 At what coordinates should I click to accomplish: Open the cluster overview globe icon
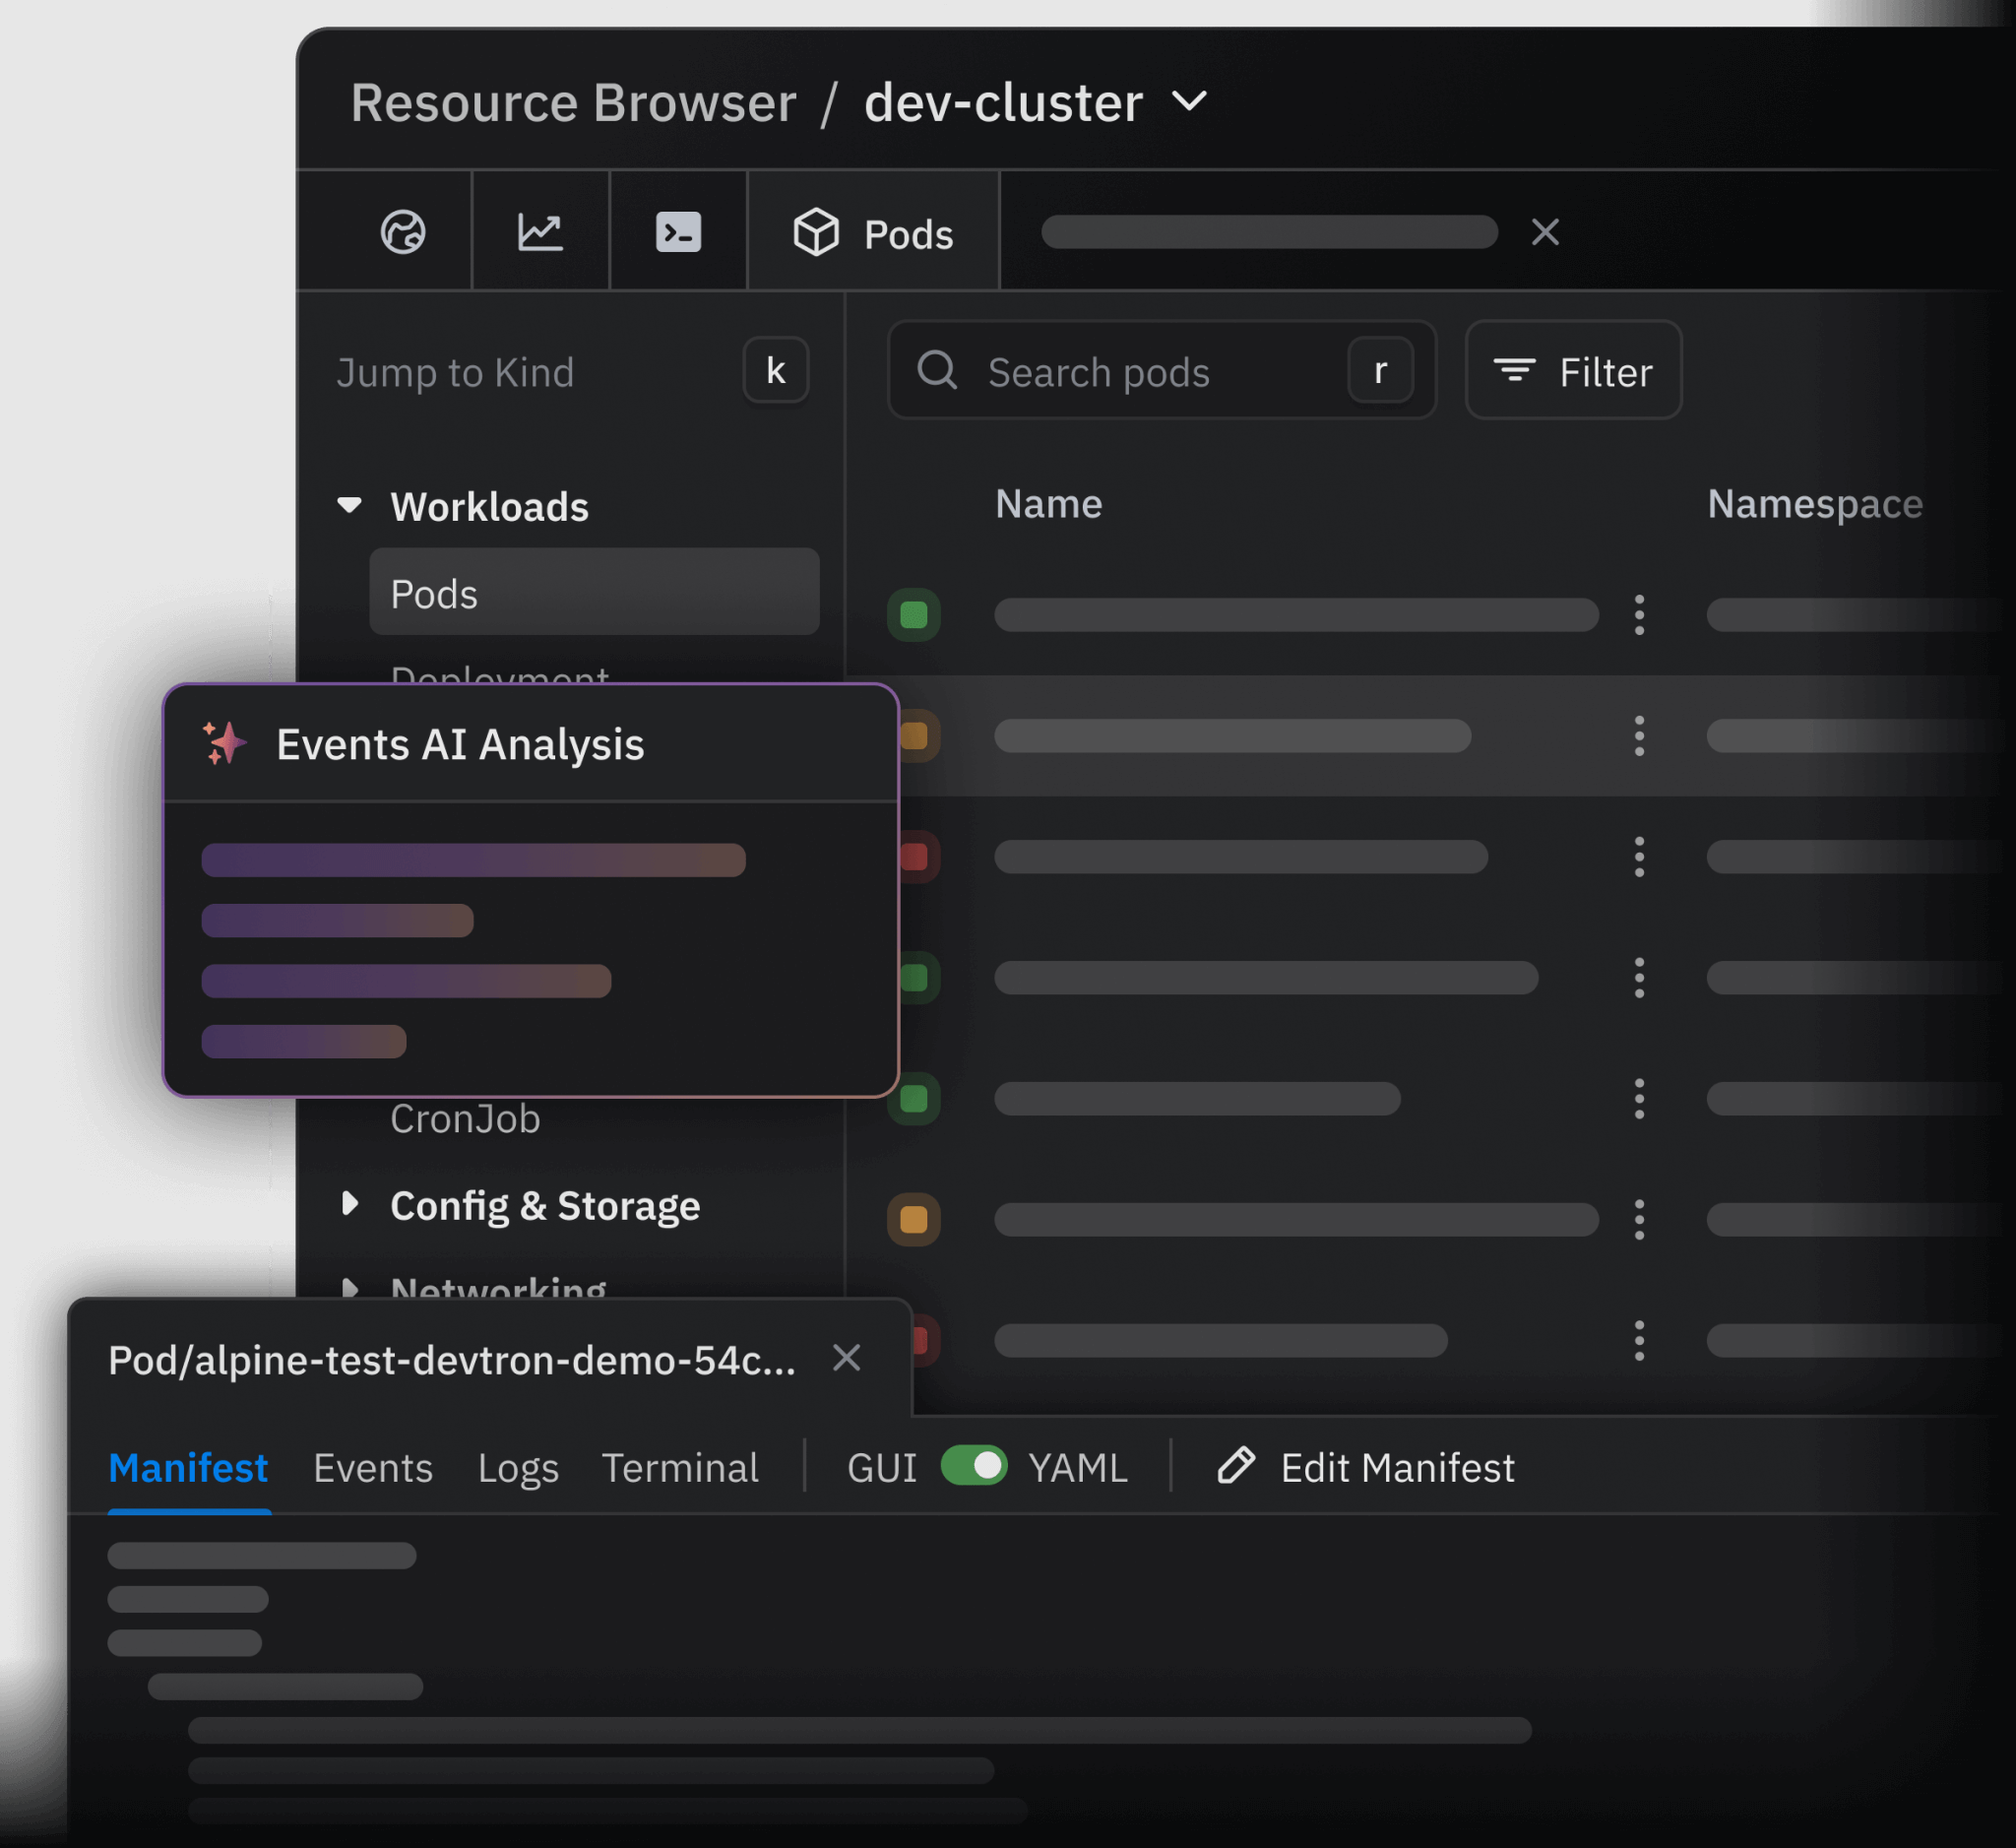(403, 231)
